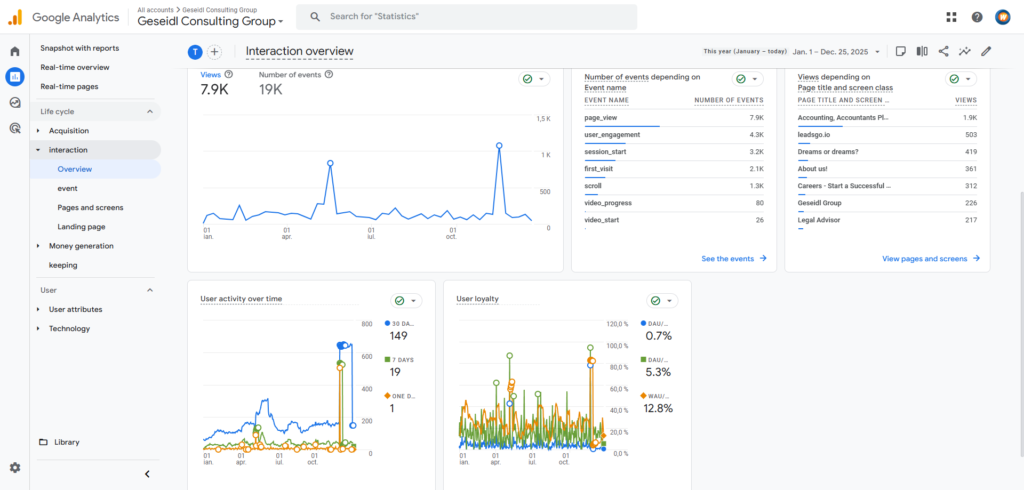Viewport: 1024px width, 490px height.
Task: Open Real-time overview
Action: tap(74, 67)
